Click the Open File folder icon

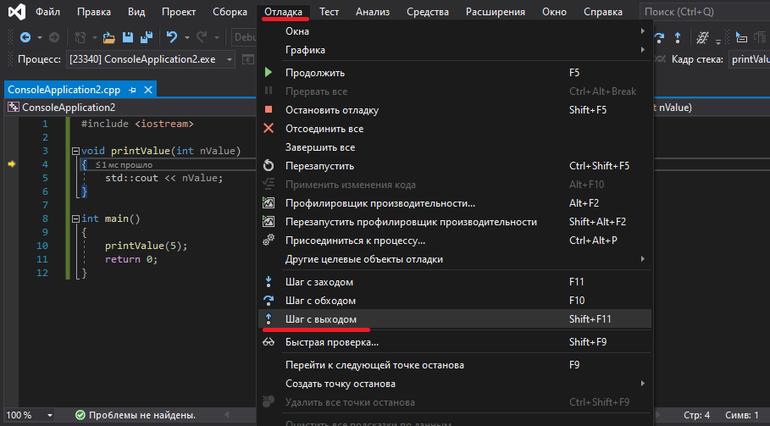(109, 37)
